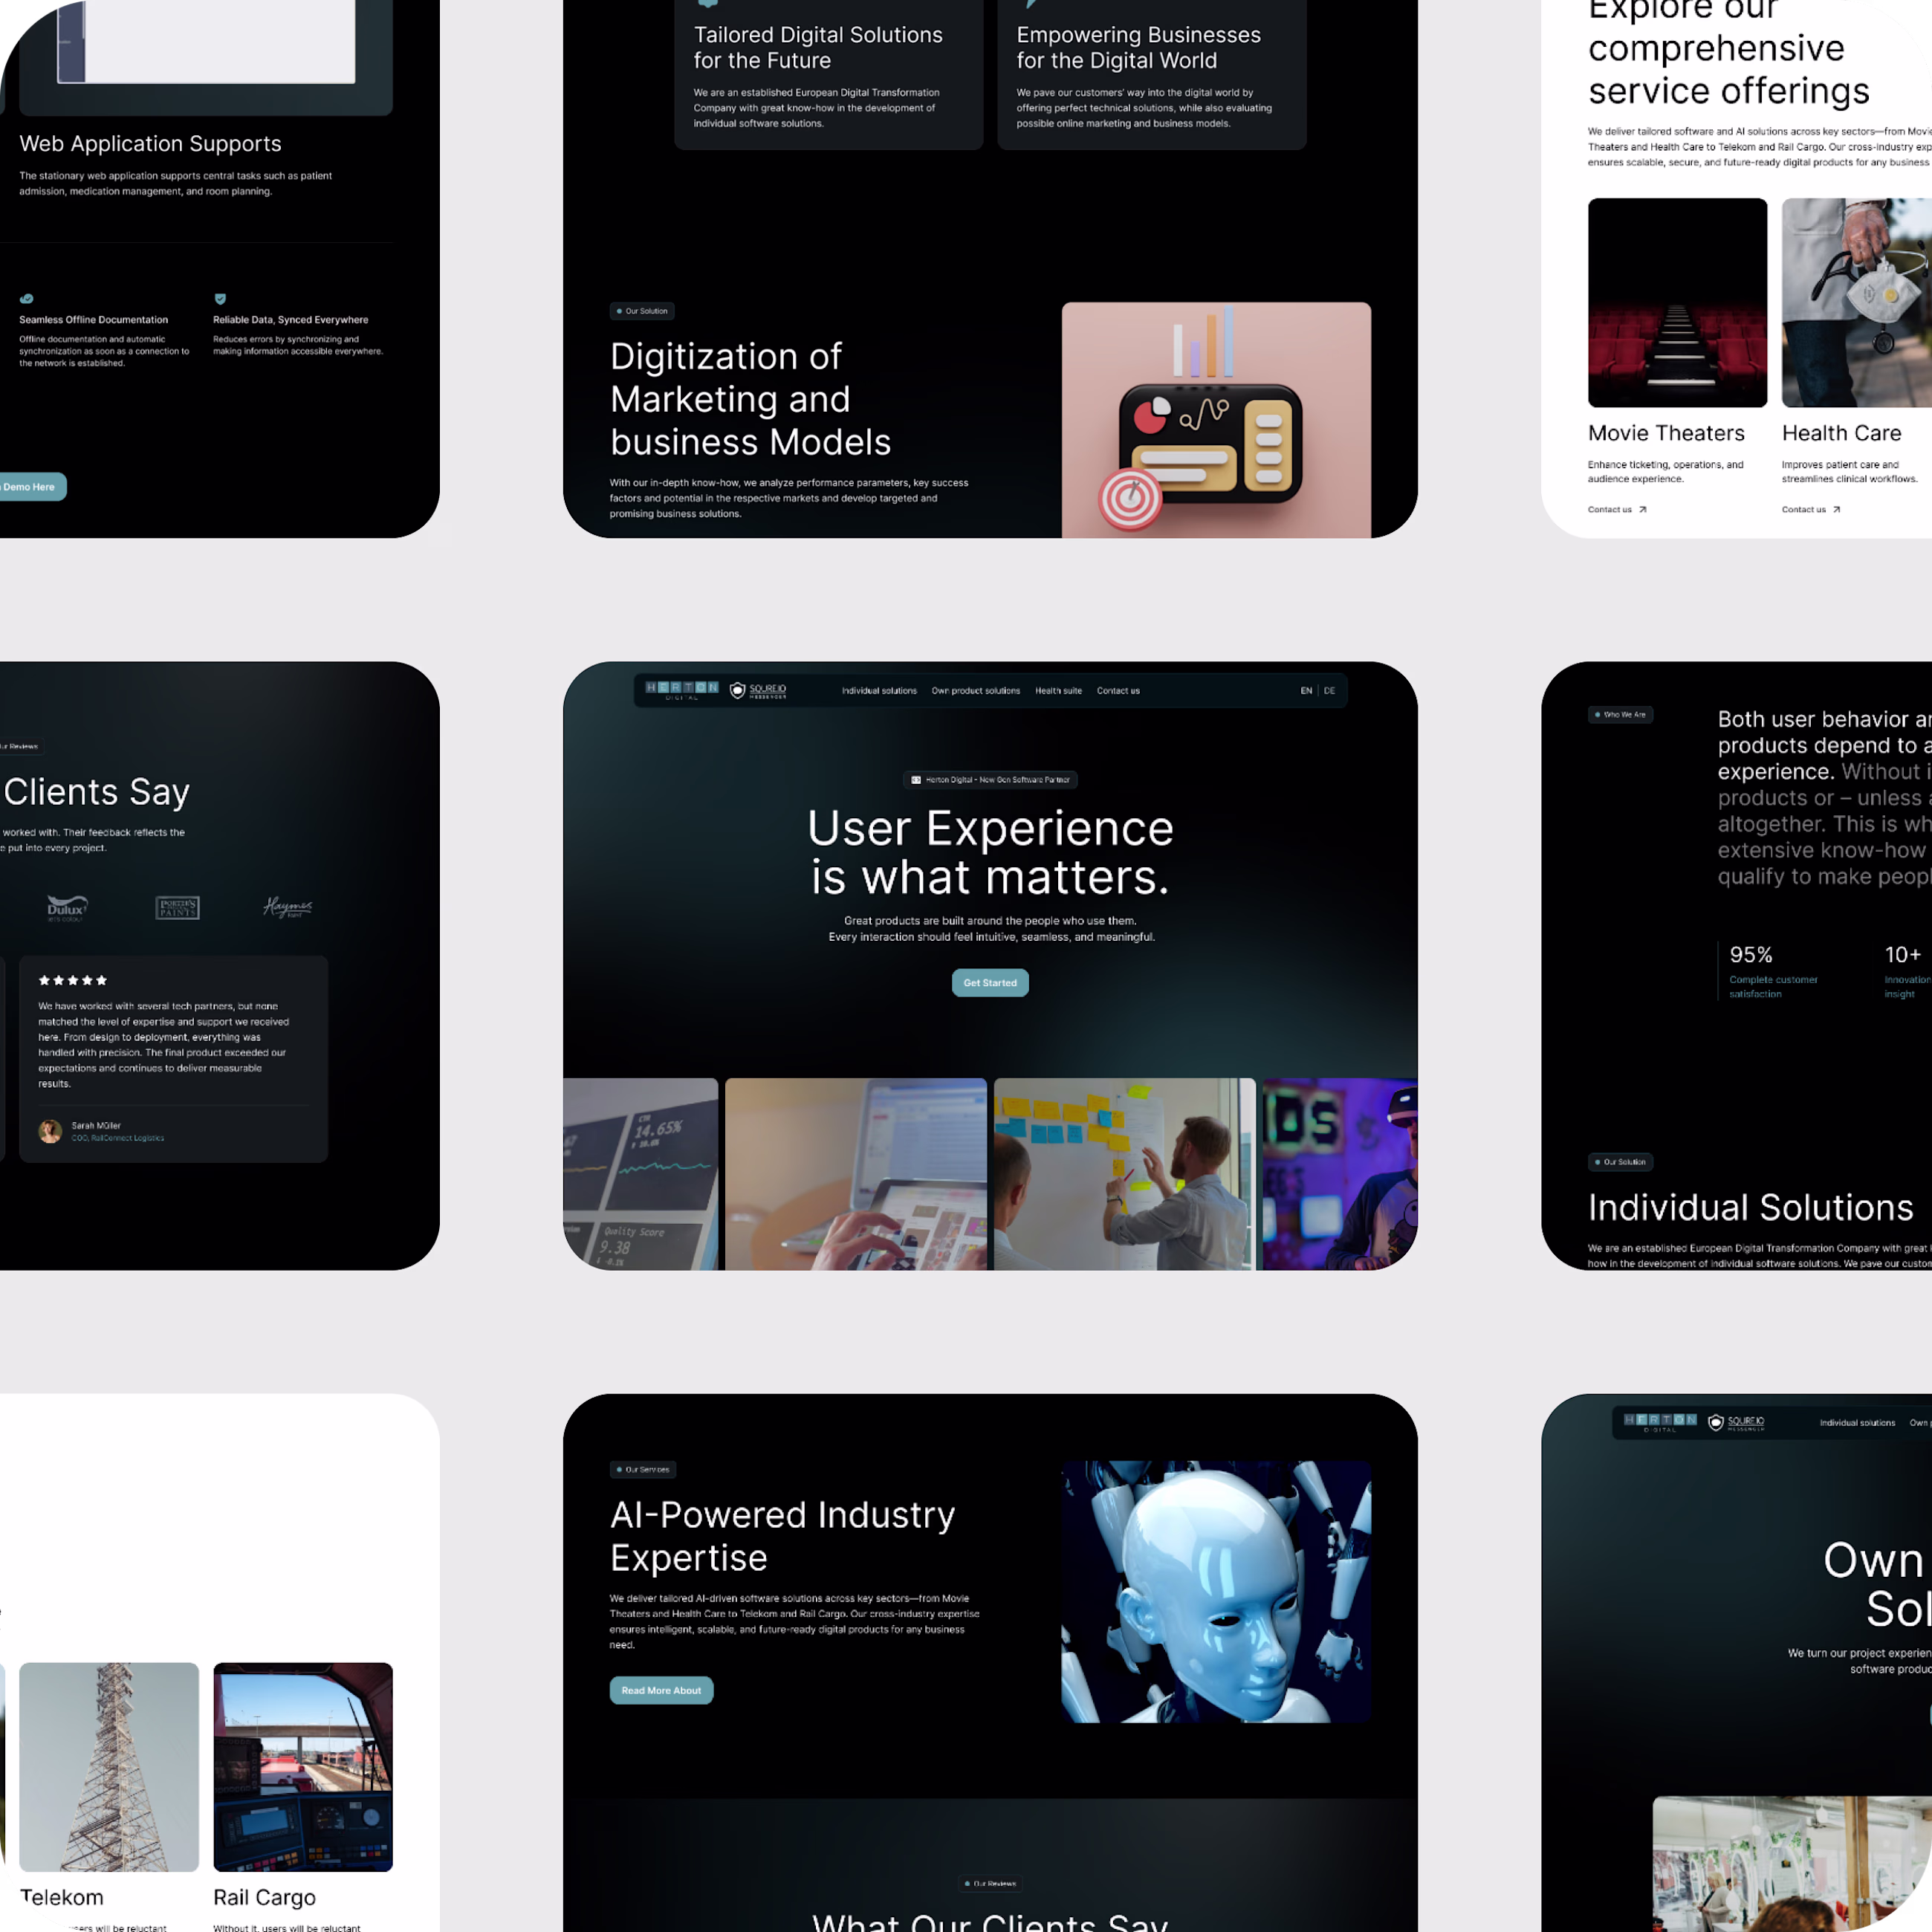Click the five-star rating in review card

point(73,980)
